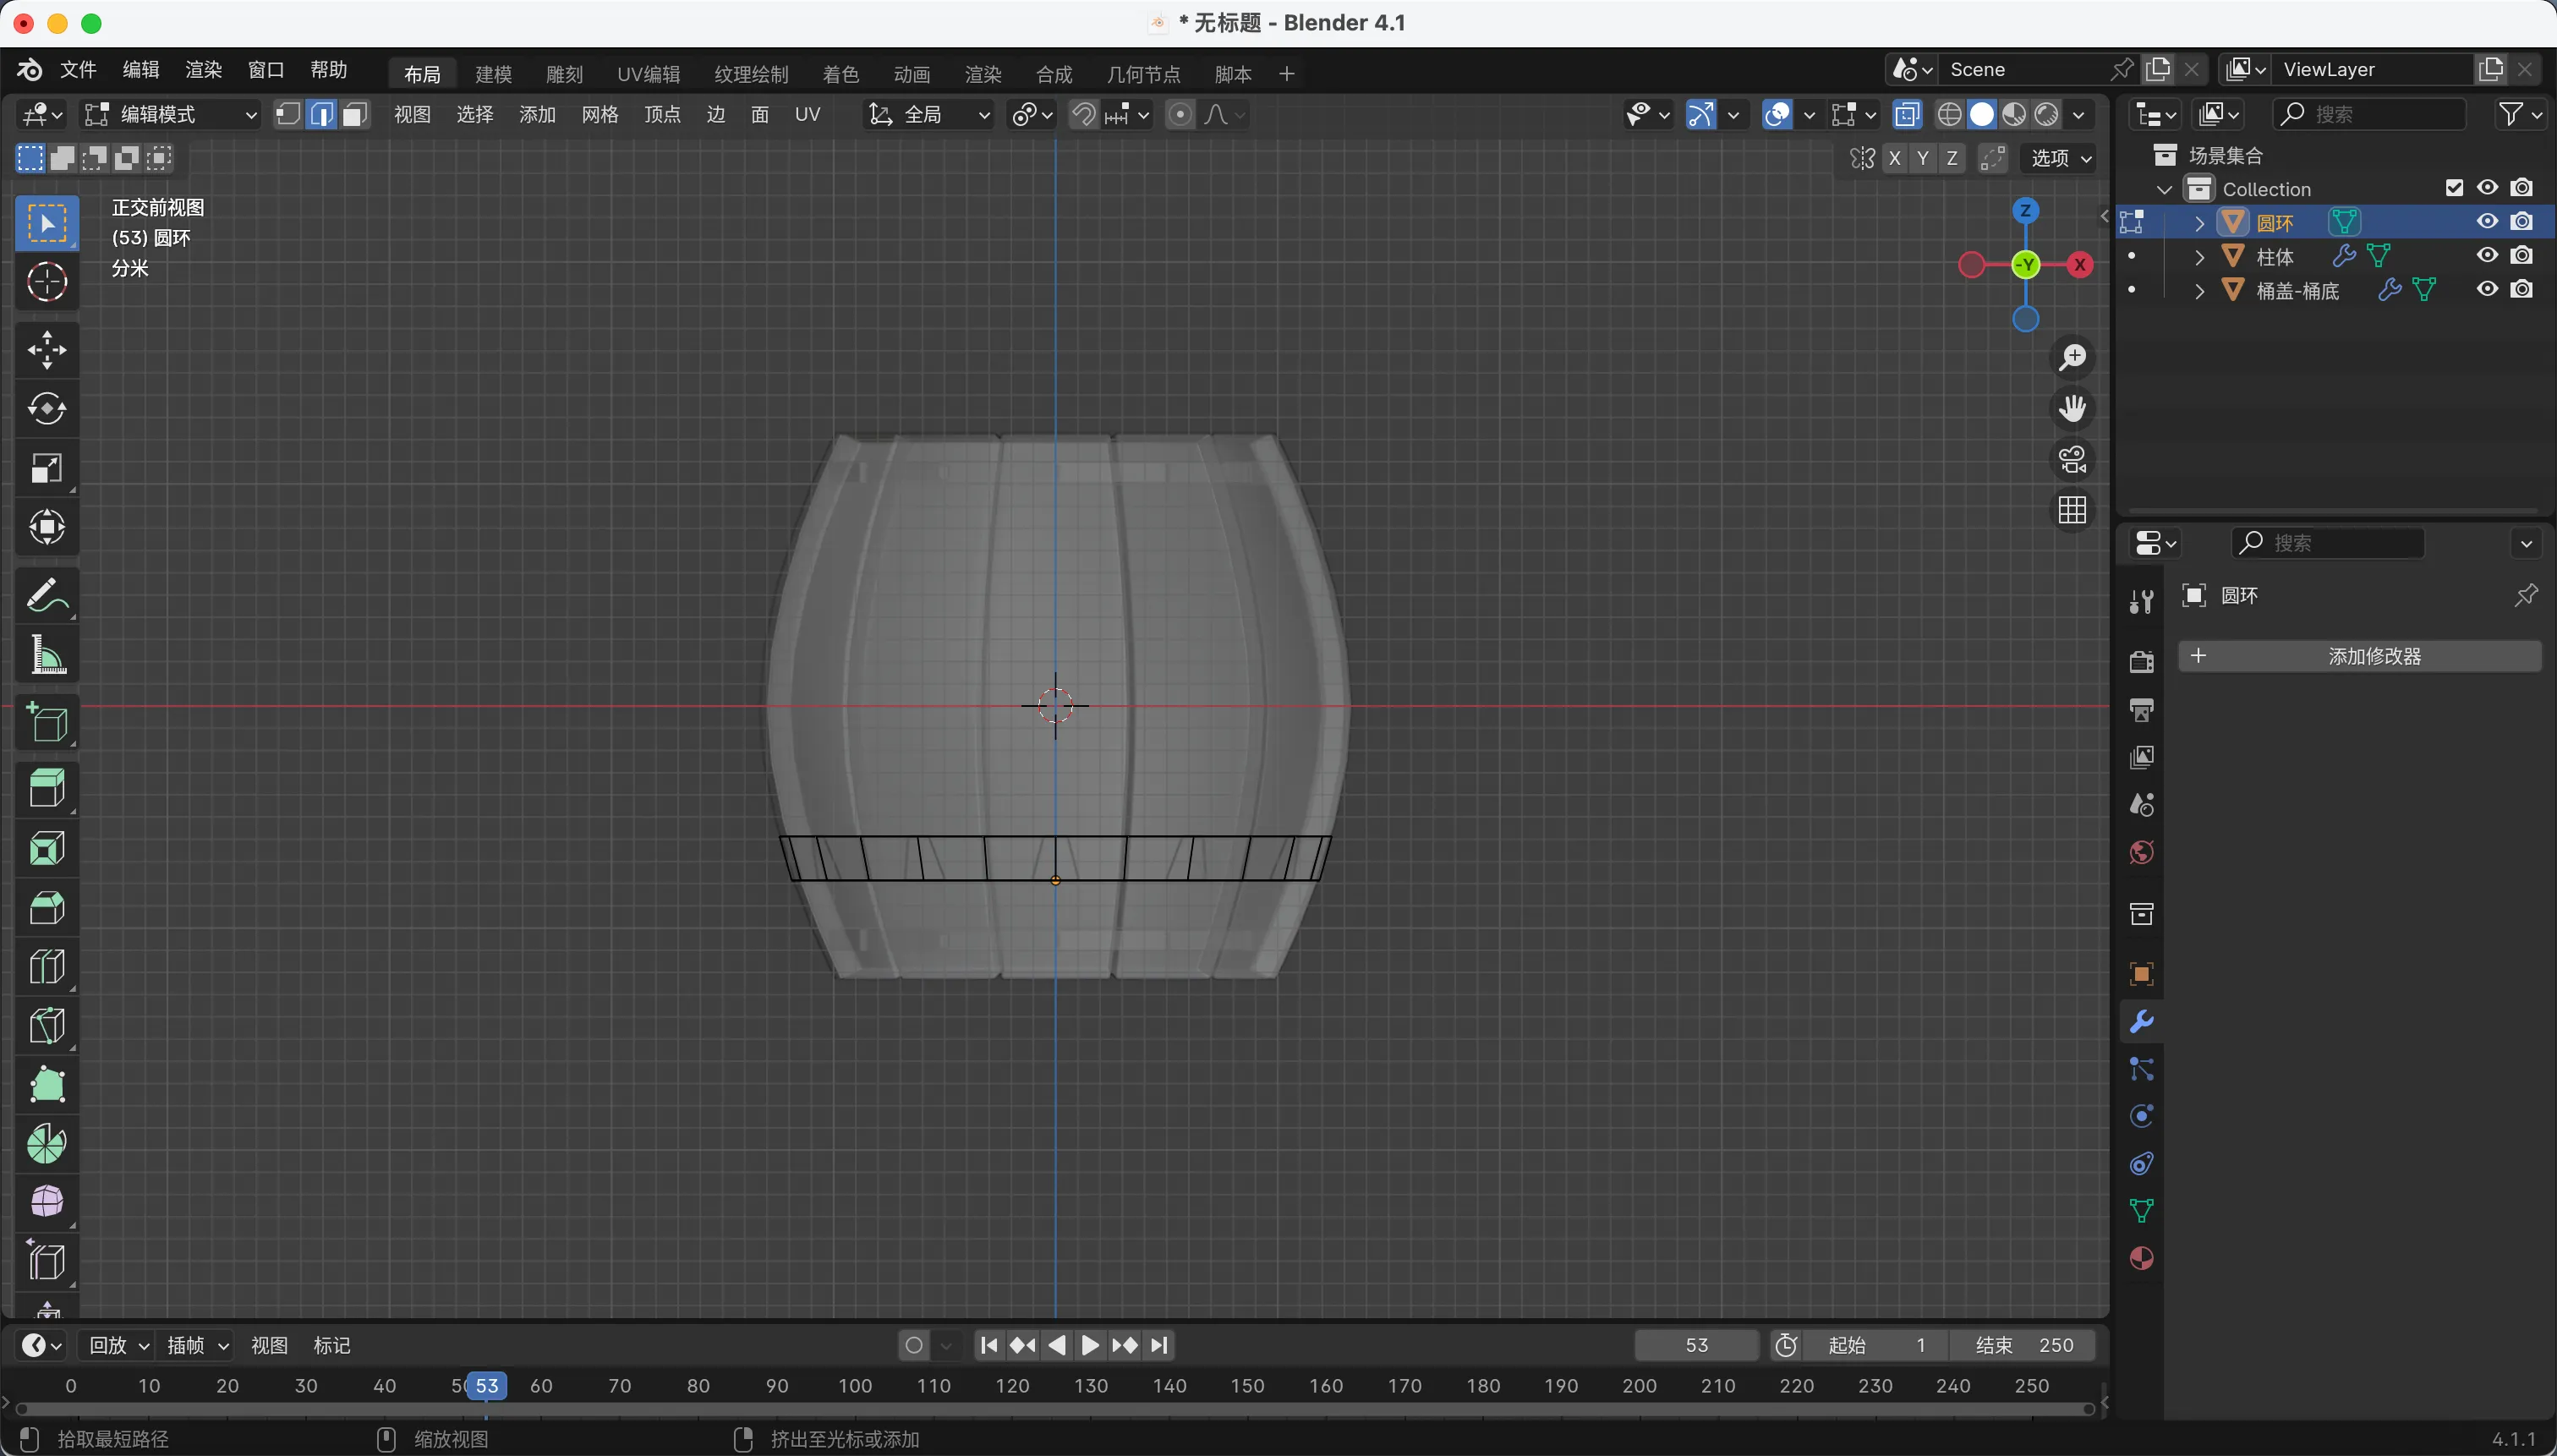The image size is (2557, 1456).
Task: Select the Move tool in toolbar
Action: tap(47, 350)
